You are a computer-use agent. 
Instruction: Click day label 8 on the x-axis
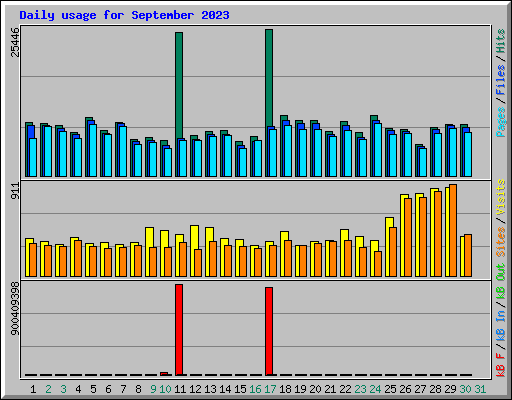point(138,389)
